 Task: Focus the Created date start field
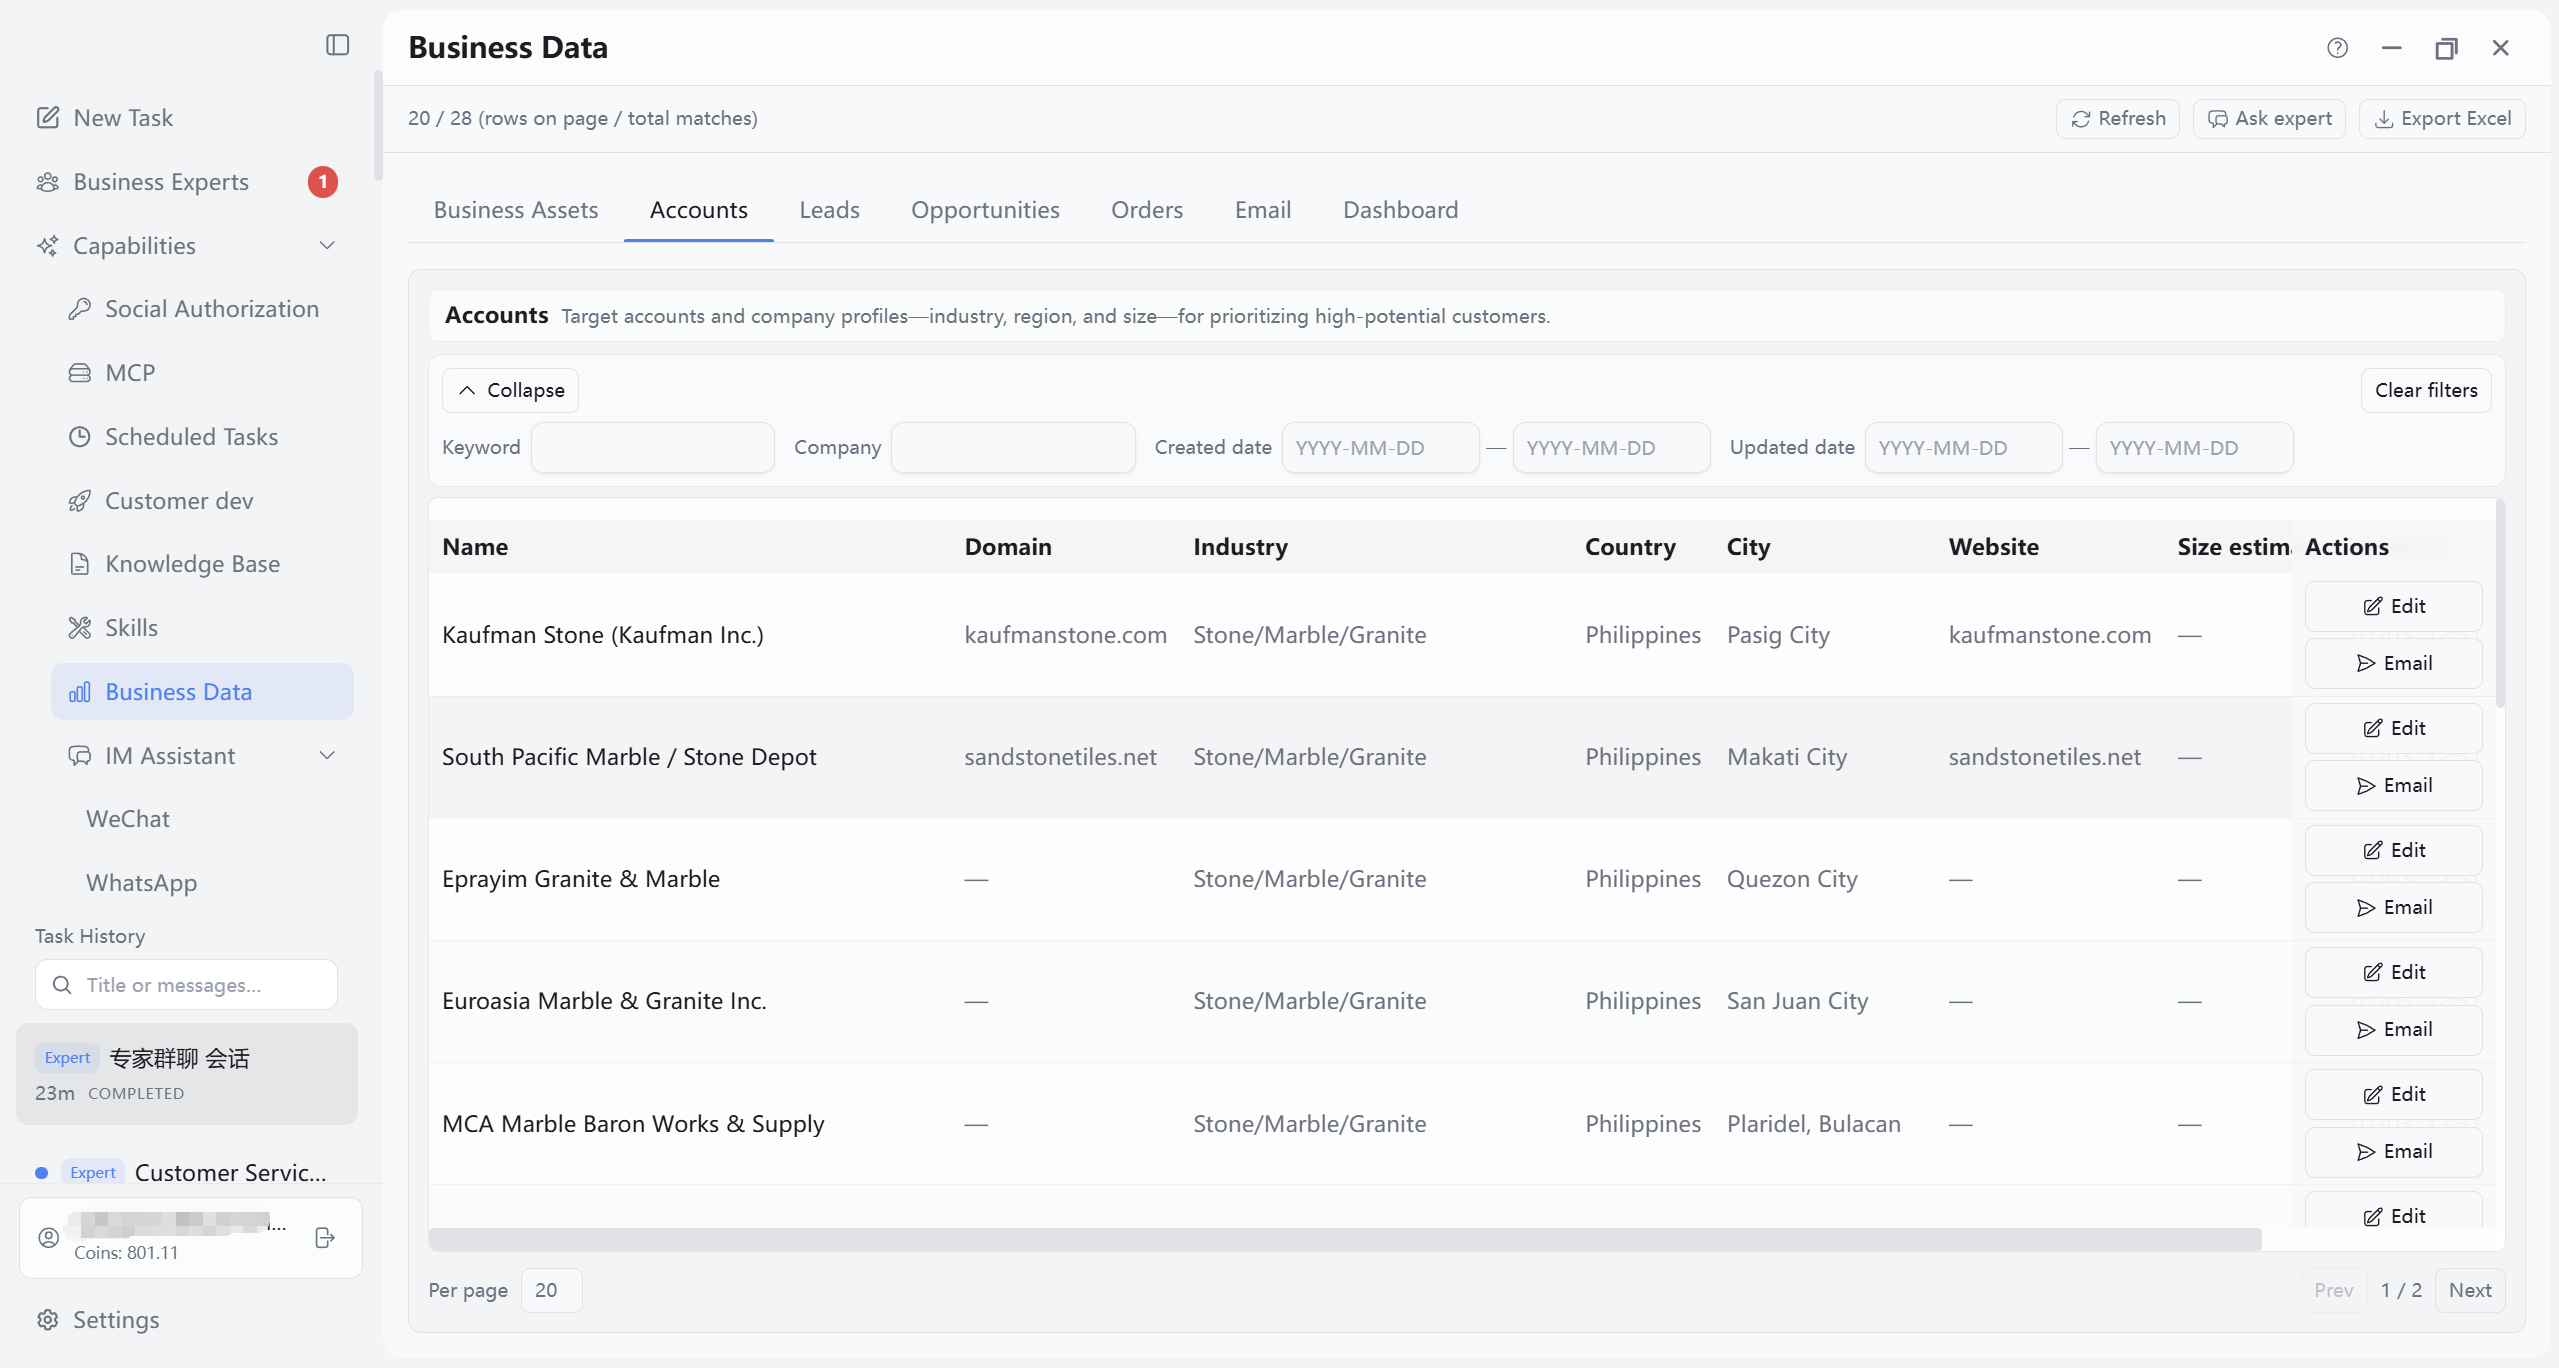click(x=1380, y=447)
